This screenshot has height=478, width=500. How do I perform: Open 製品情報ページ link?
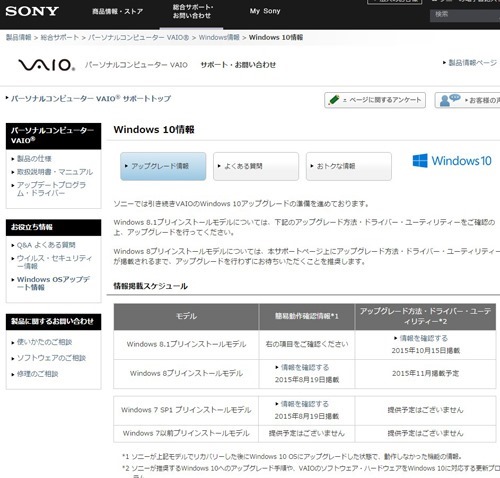click(x=472, y=63)
